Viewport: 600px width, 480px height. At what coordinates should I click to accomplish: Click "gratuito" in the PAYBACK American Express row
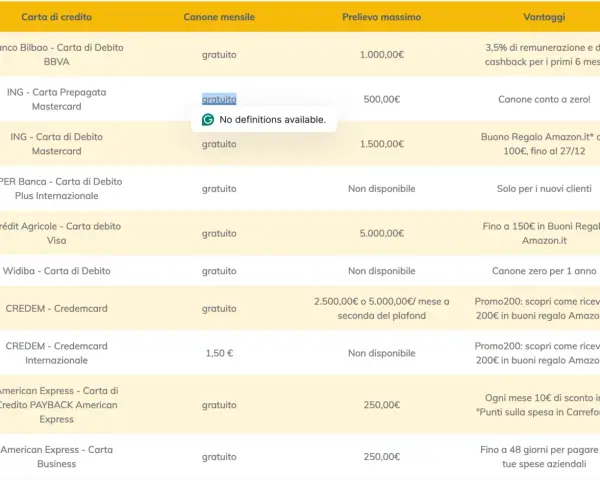(x=219, y=405)
